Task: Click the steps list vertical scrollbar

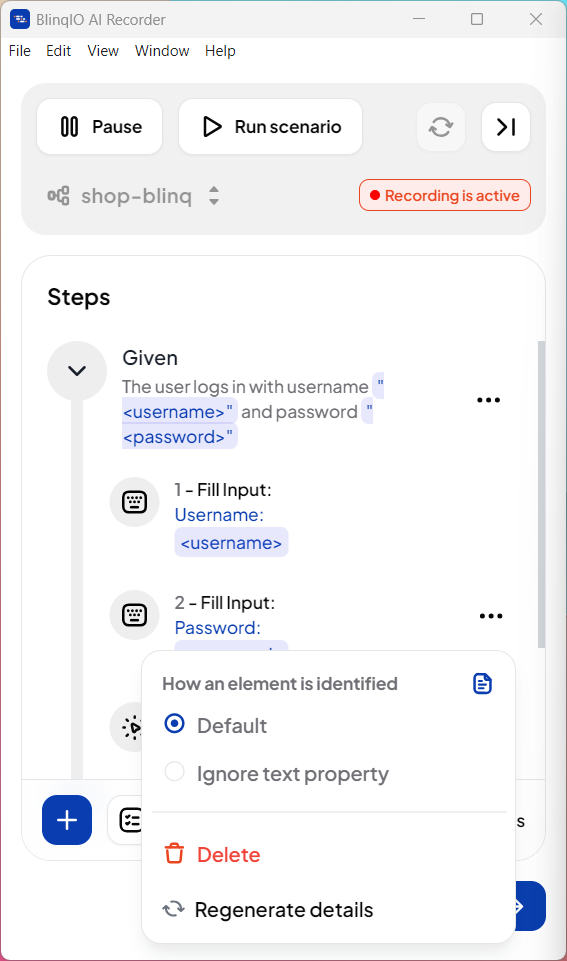Action: 541,494
